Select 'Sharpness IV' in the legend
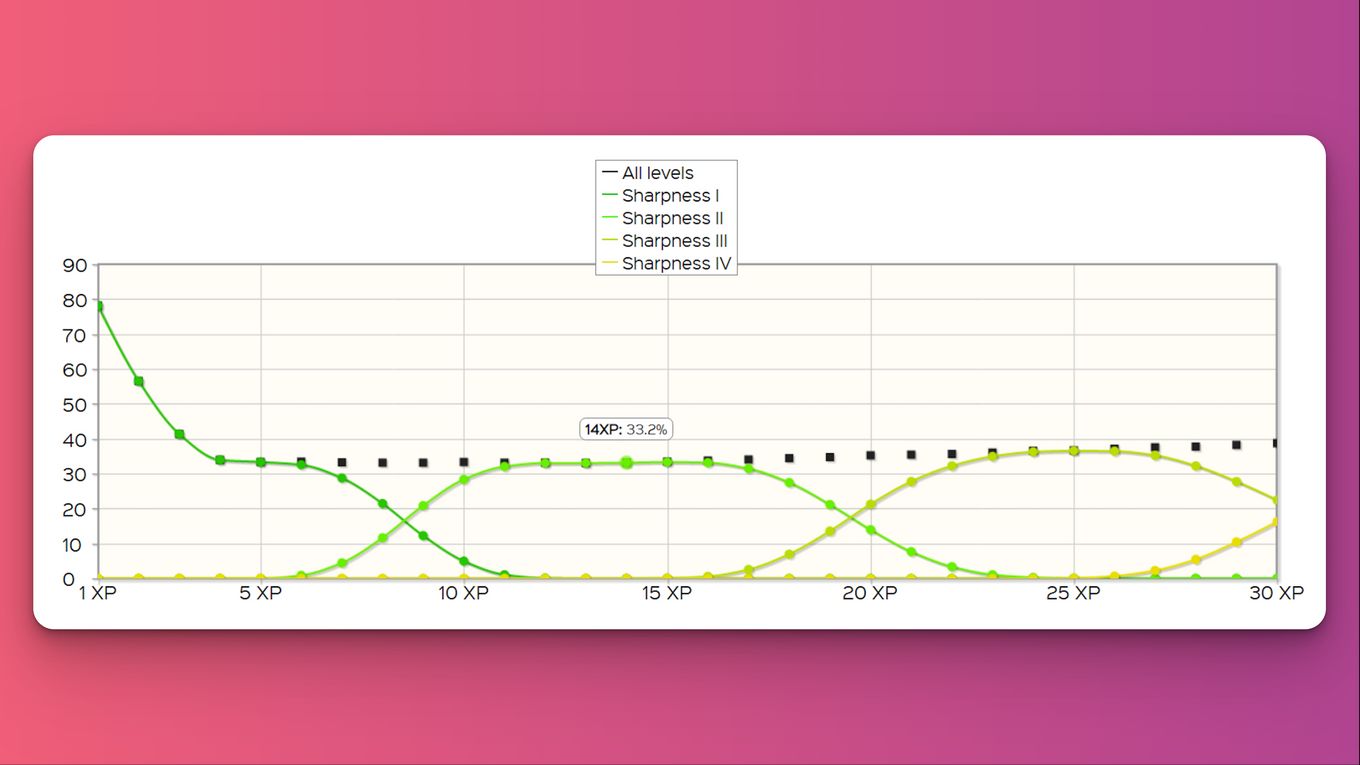The width and height of the screenshot is (1360, 765). [x=667, y=264]
